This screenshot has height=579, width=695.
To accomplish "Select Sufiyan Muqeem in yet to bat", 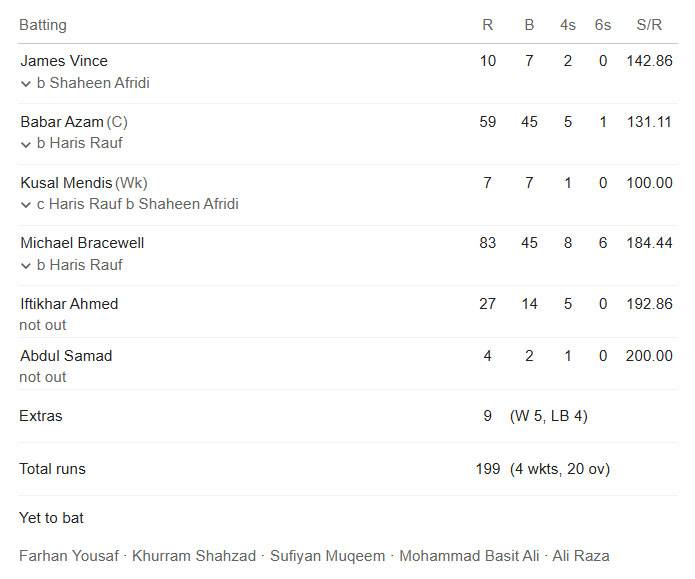I will [x=327, y=556].
